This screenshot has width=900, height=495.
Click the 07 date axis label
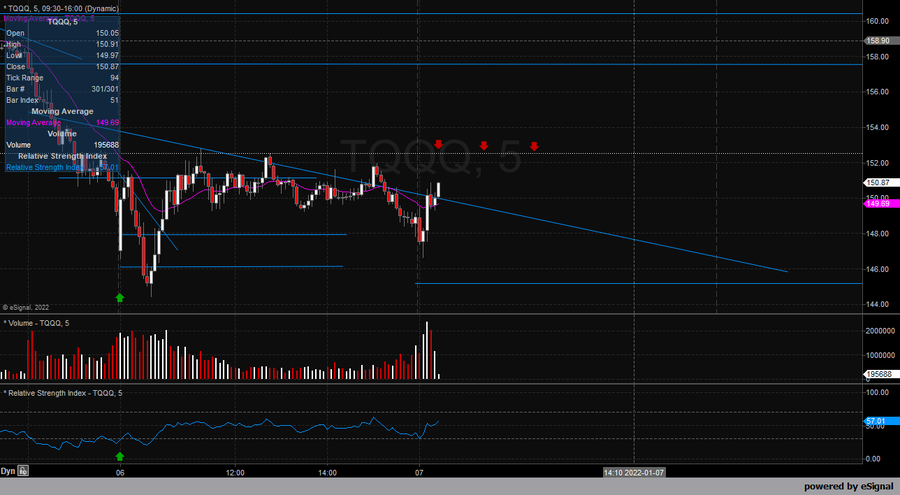pos(420,473)
